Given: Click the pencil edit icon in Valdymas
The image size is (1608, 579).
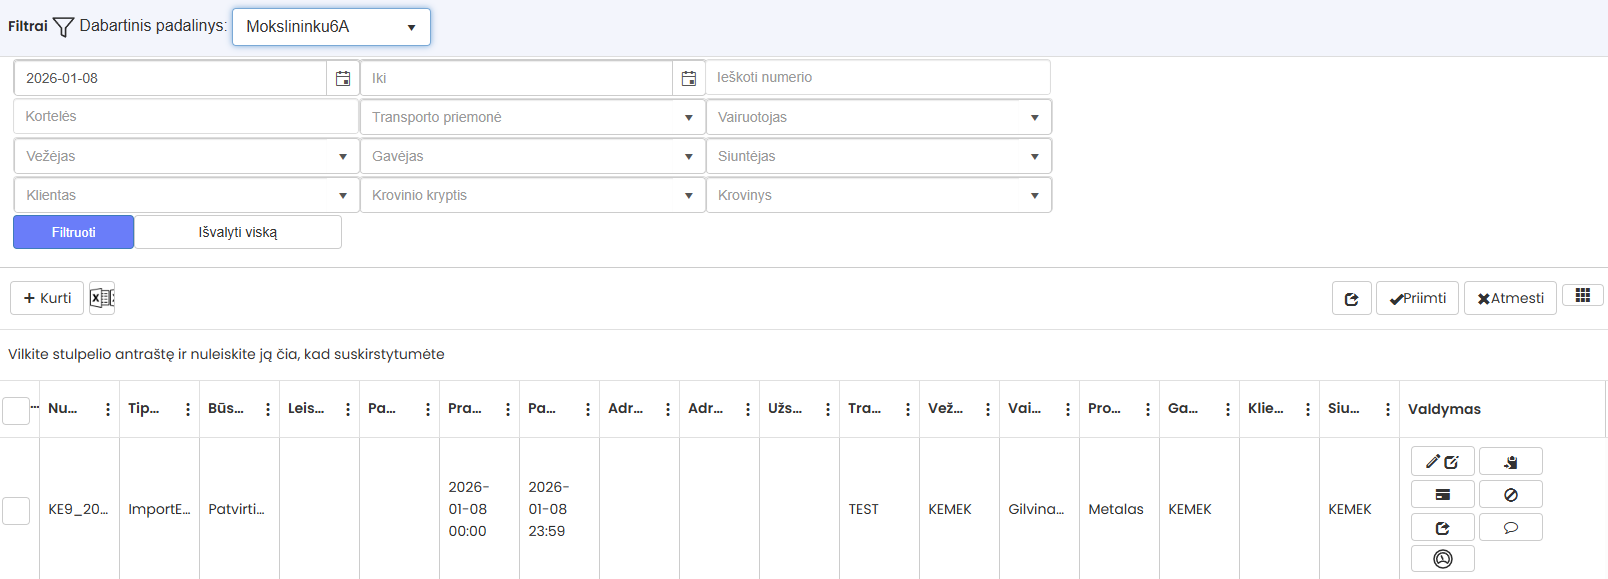Looking at the screenshot, I should point(1442,461).
